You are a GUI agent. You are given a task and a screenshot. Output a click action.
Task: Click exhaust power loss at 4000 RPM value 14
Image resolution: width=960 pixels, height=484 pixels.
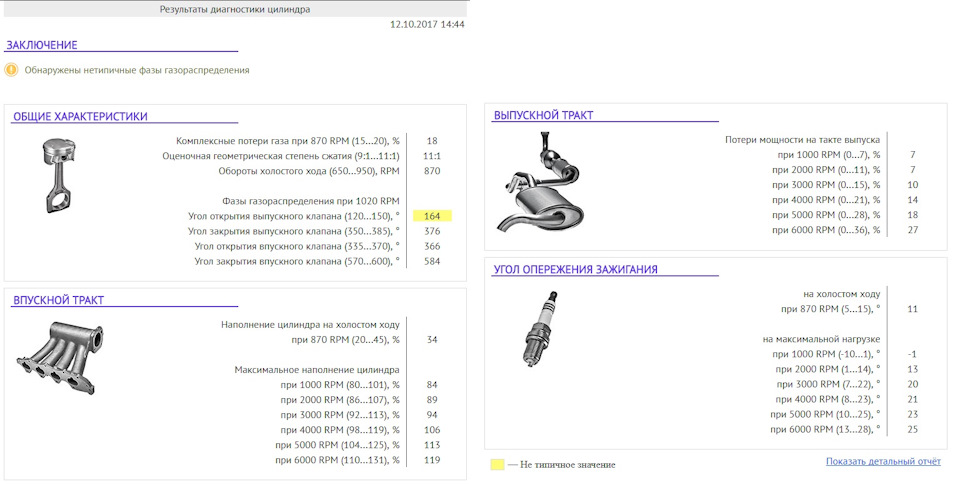click(x=912, y=200)
